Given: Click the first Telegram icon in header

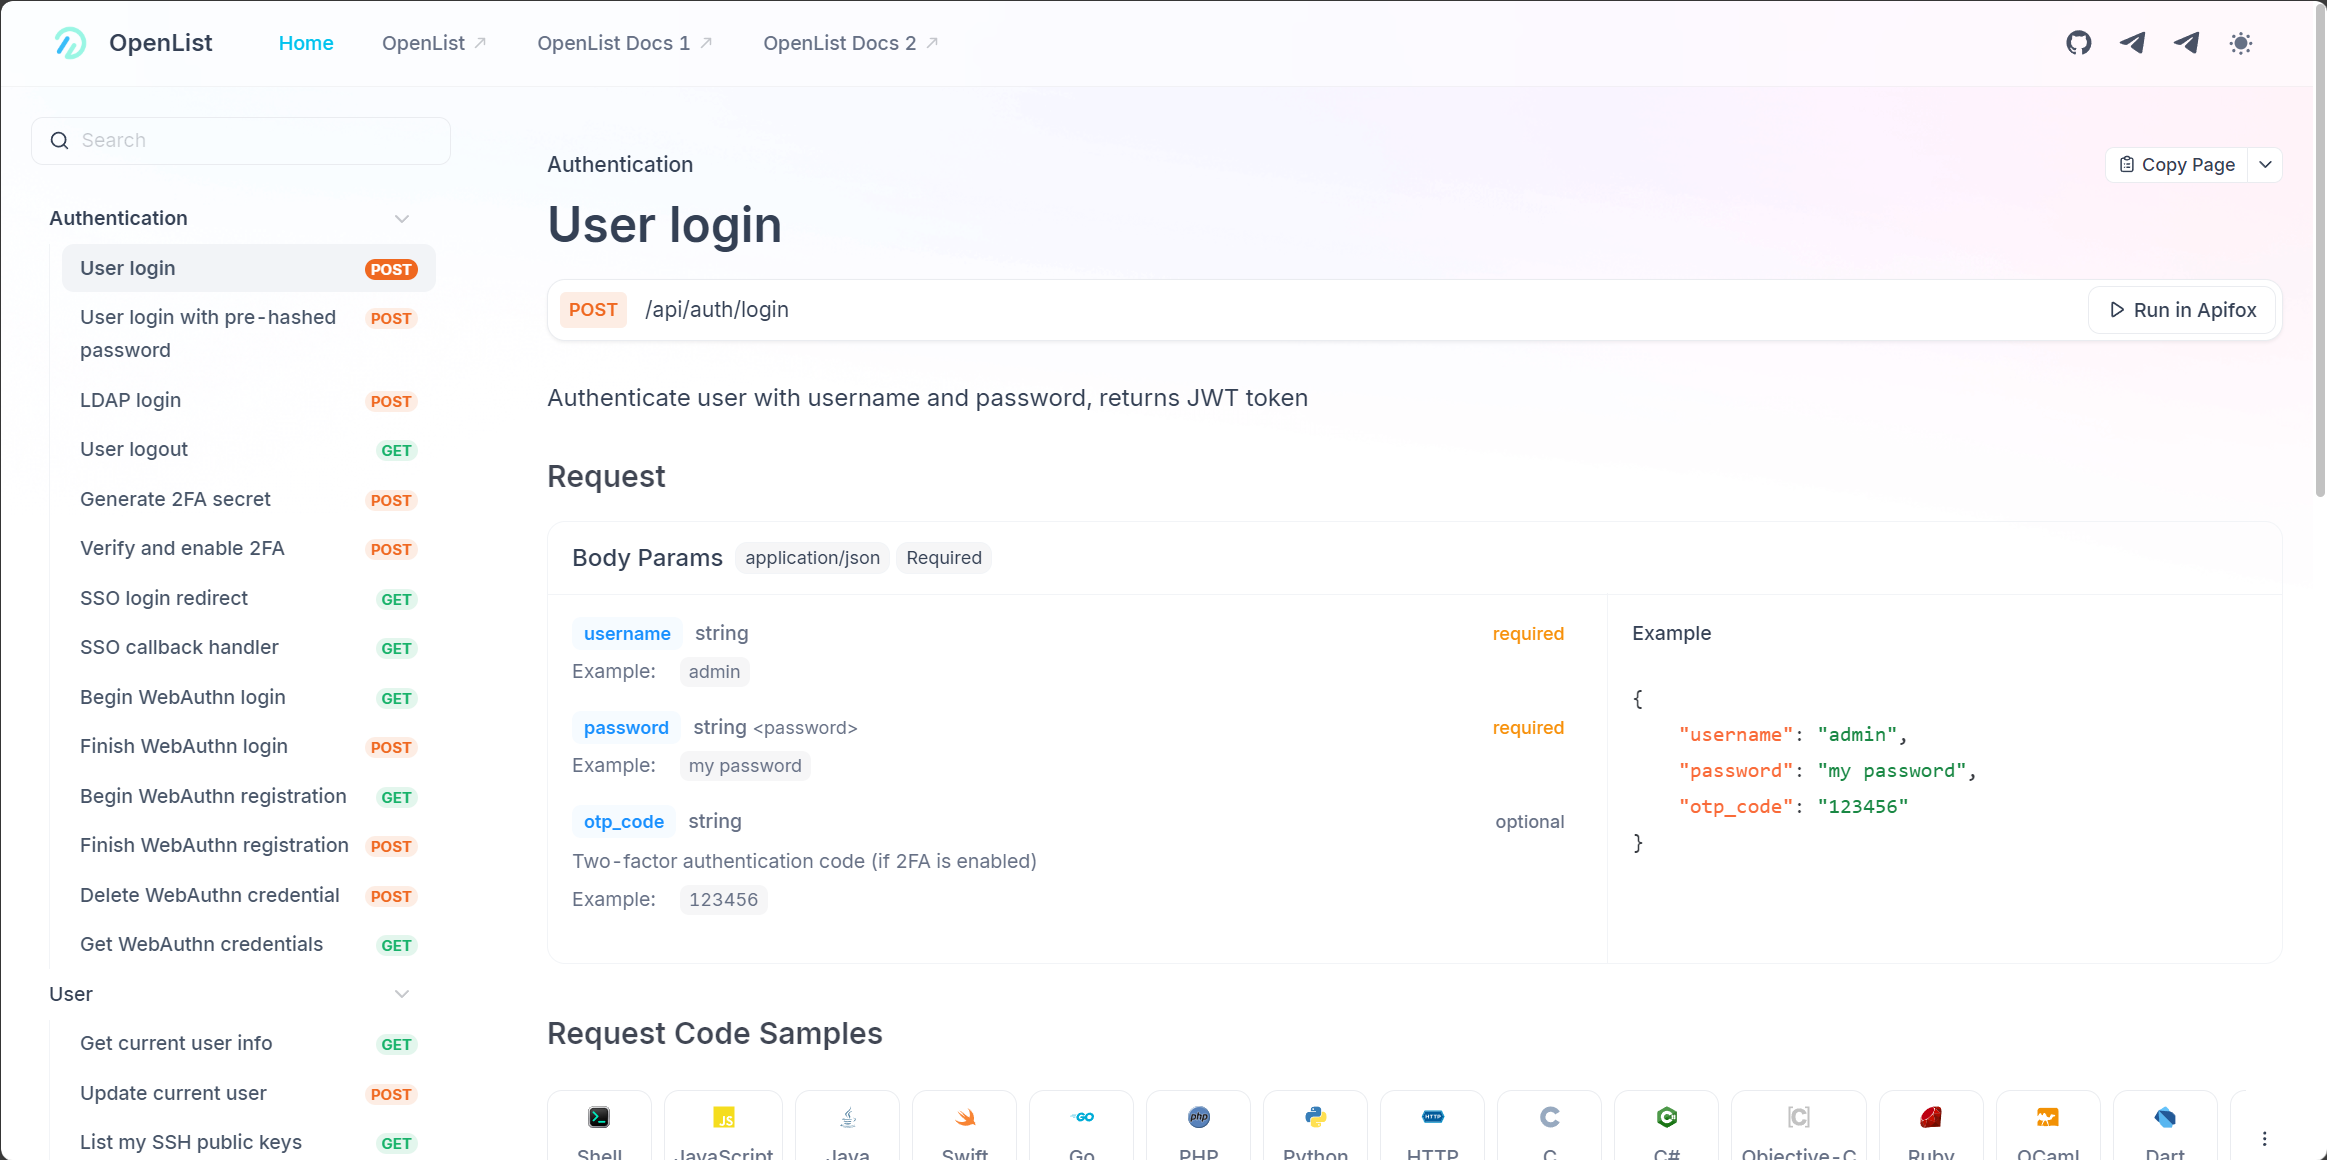Looking at the screenshot, I should pyautogui.click(x=2132, y=43).
